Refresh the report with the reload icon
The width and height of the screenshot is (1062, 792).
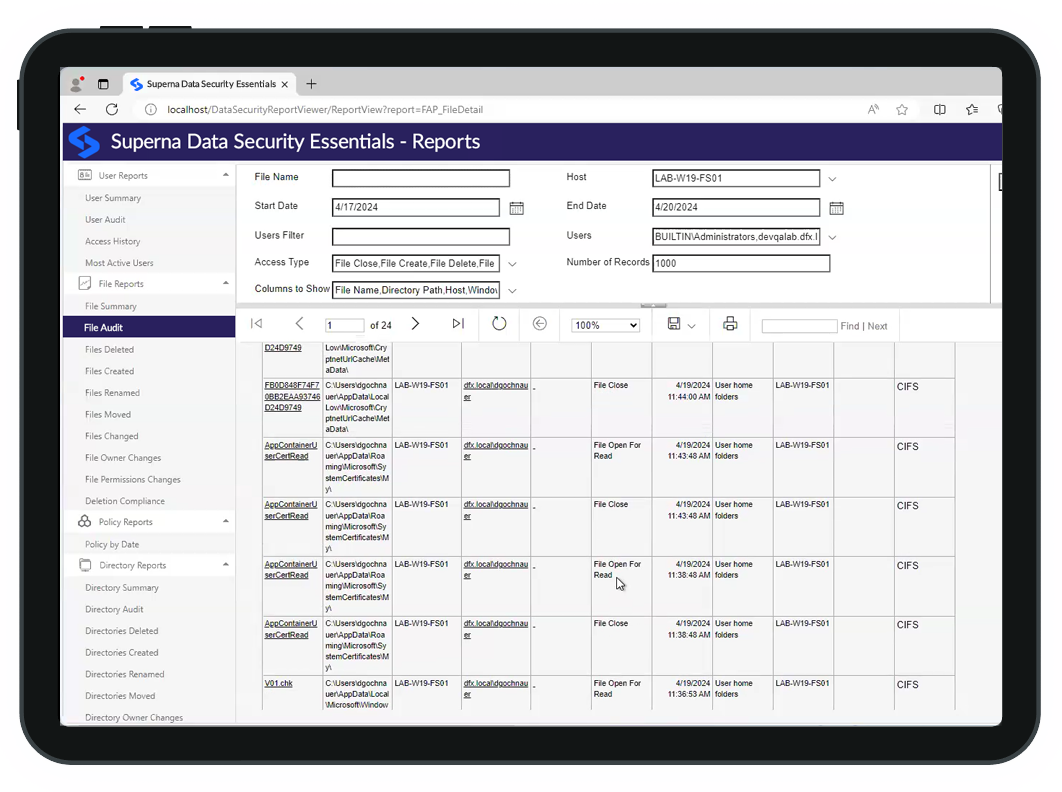pyautogui.click(x=499, y=324)
